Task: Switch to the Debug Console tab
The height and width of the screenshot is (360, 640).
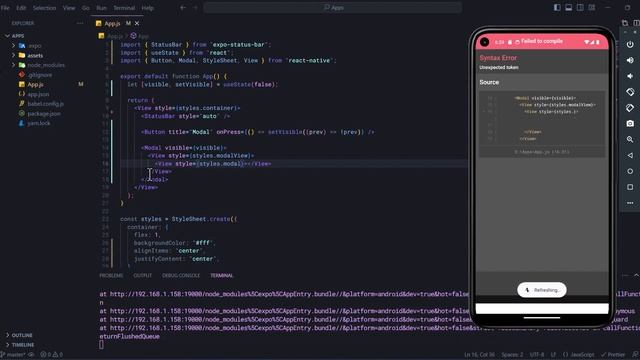Action: pyautogui.click(x=181, y=276)
